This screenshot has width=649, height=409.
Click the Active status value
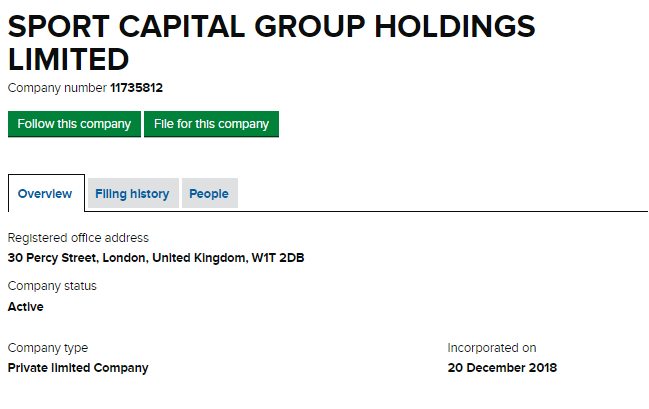click(26, 307)
